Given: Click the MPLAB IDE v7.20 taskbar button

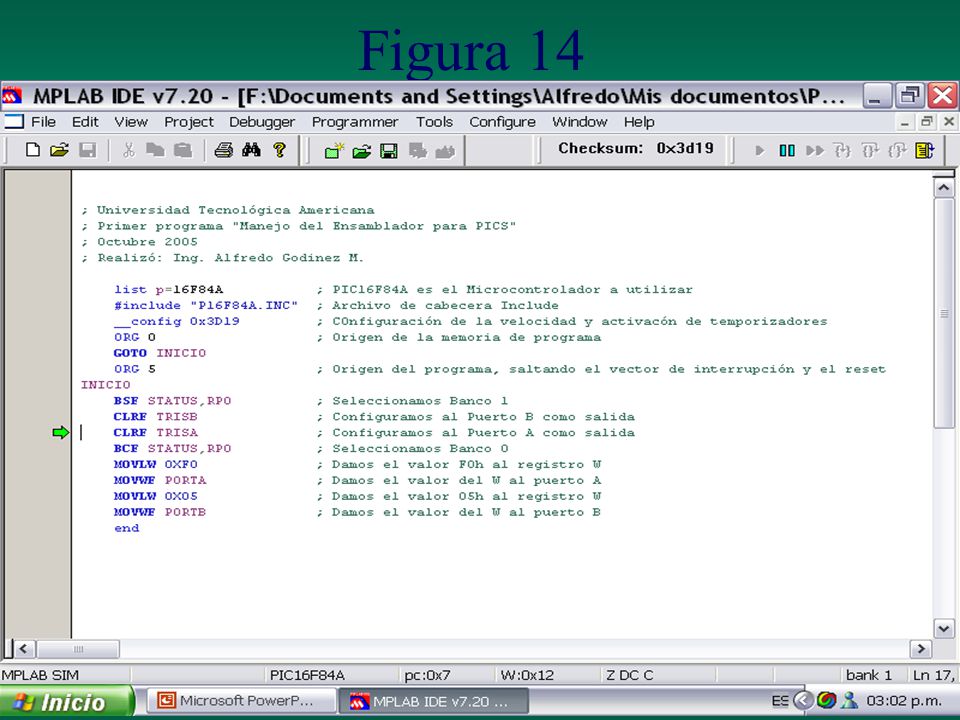Looking at the screenshot, I should [433, 701].
